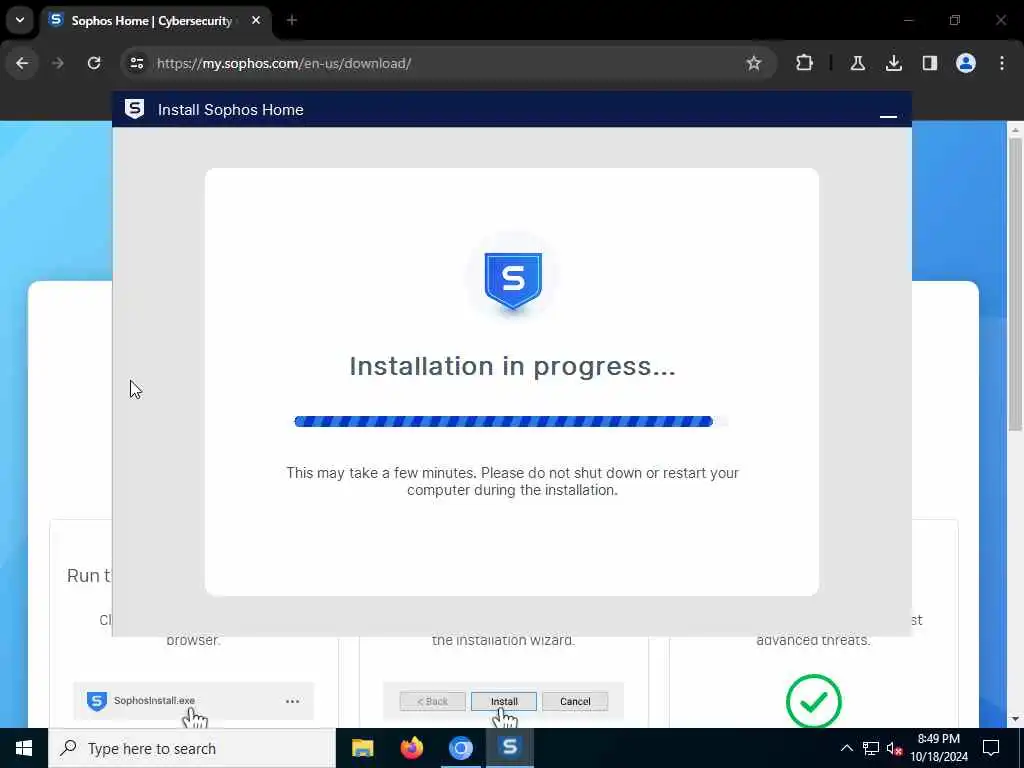Open the browser profile avatar
1024x768 pixels.
click(x=965, y=63)
